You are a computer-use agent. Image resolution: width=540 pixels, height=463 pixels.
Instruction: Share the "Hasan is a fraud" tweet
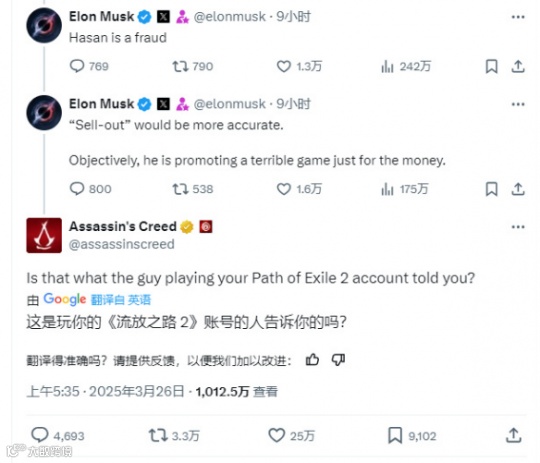(518, 66)
